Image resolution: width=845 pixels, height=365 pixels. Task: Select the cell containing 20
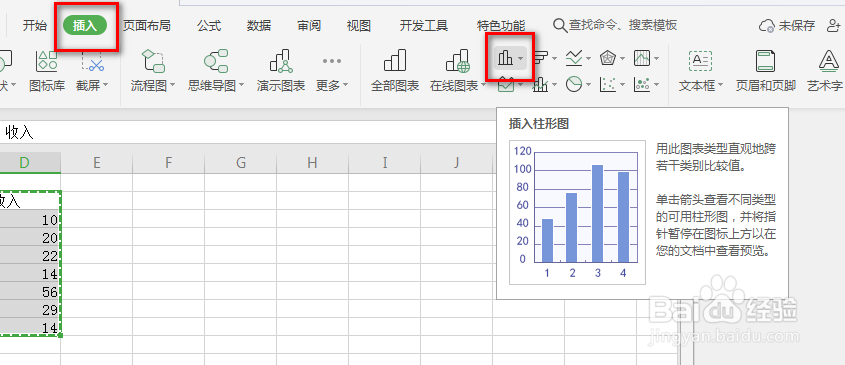pos(30,238)
